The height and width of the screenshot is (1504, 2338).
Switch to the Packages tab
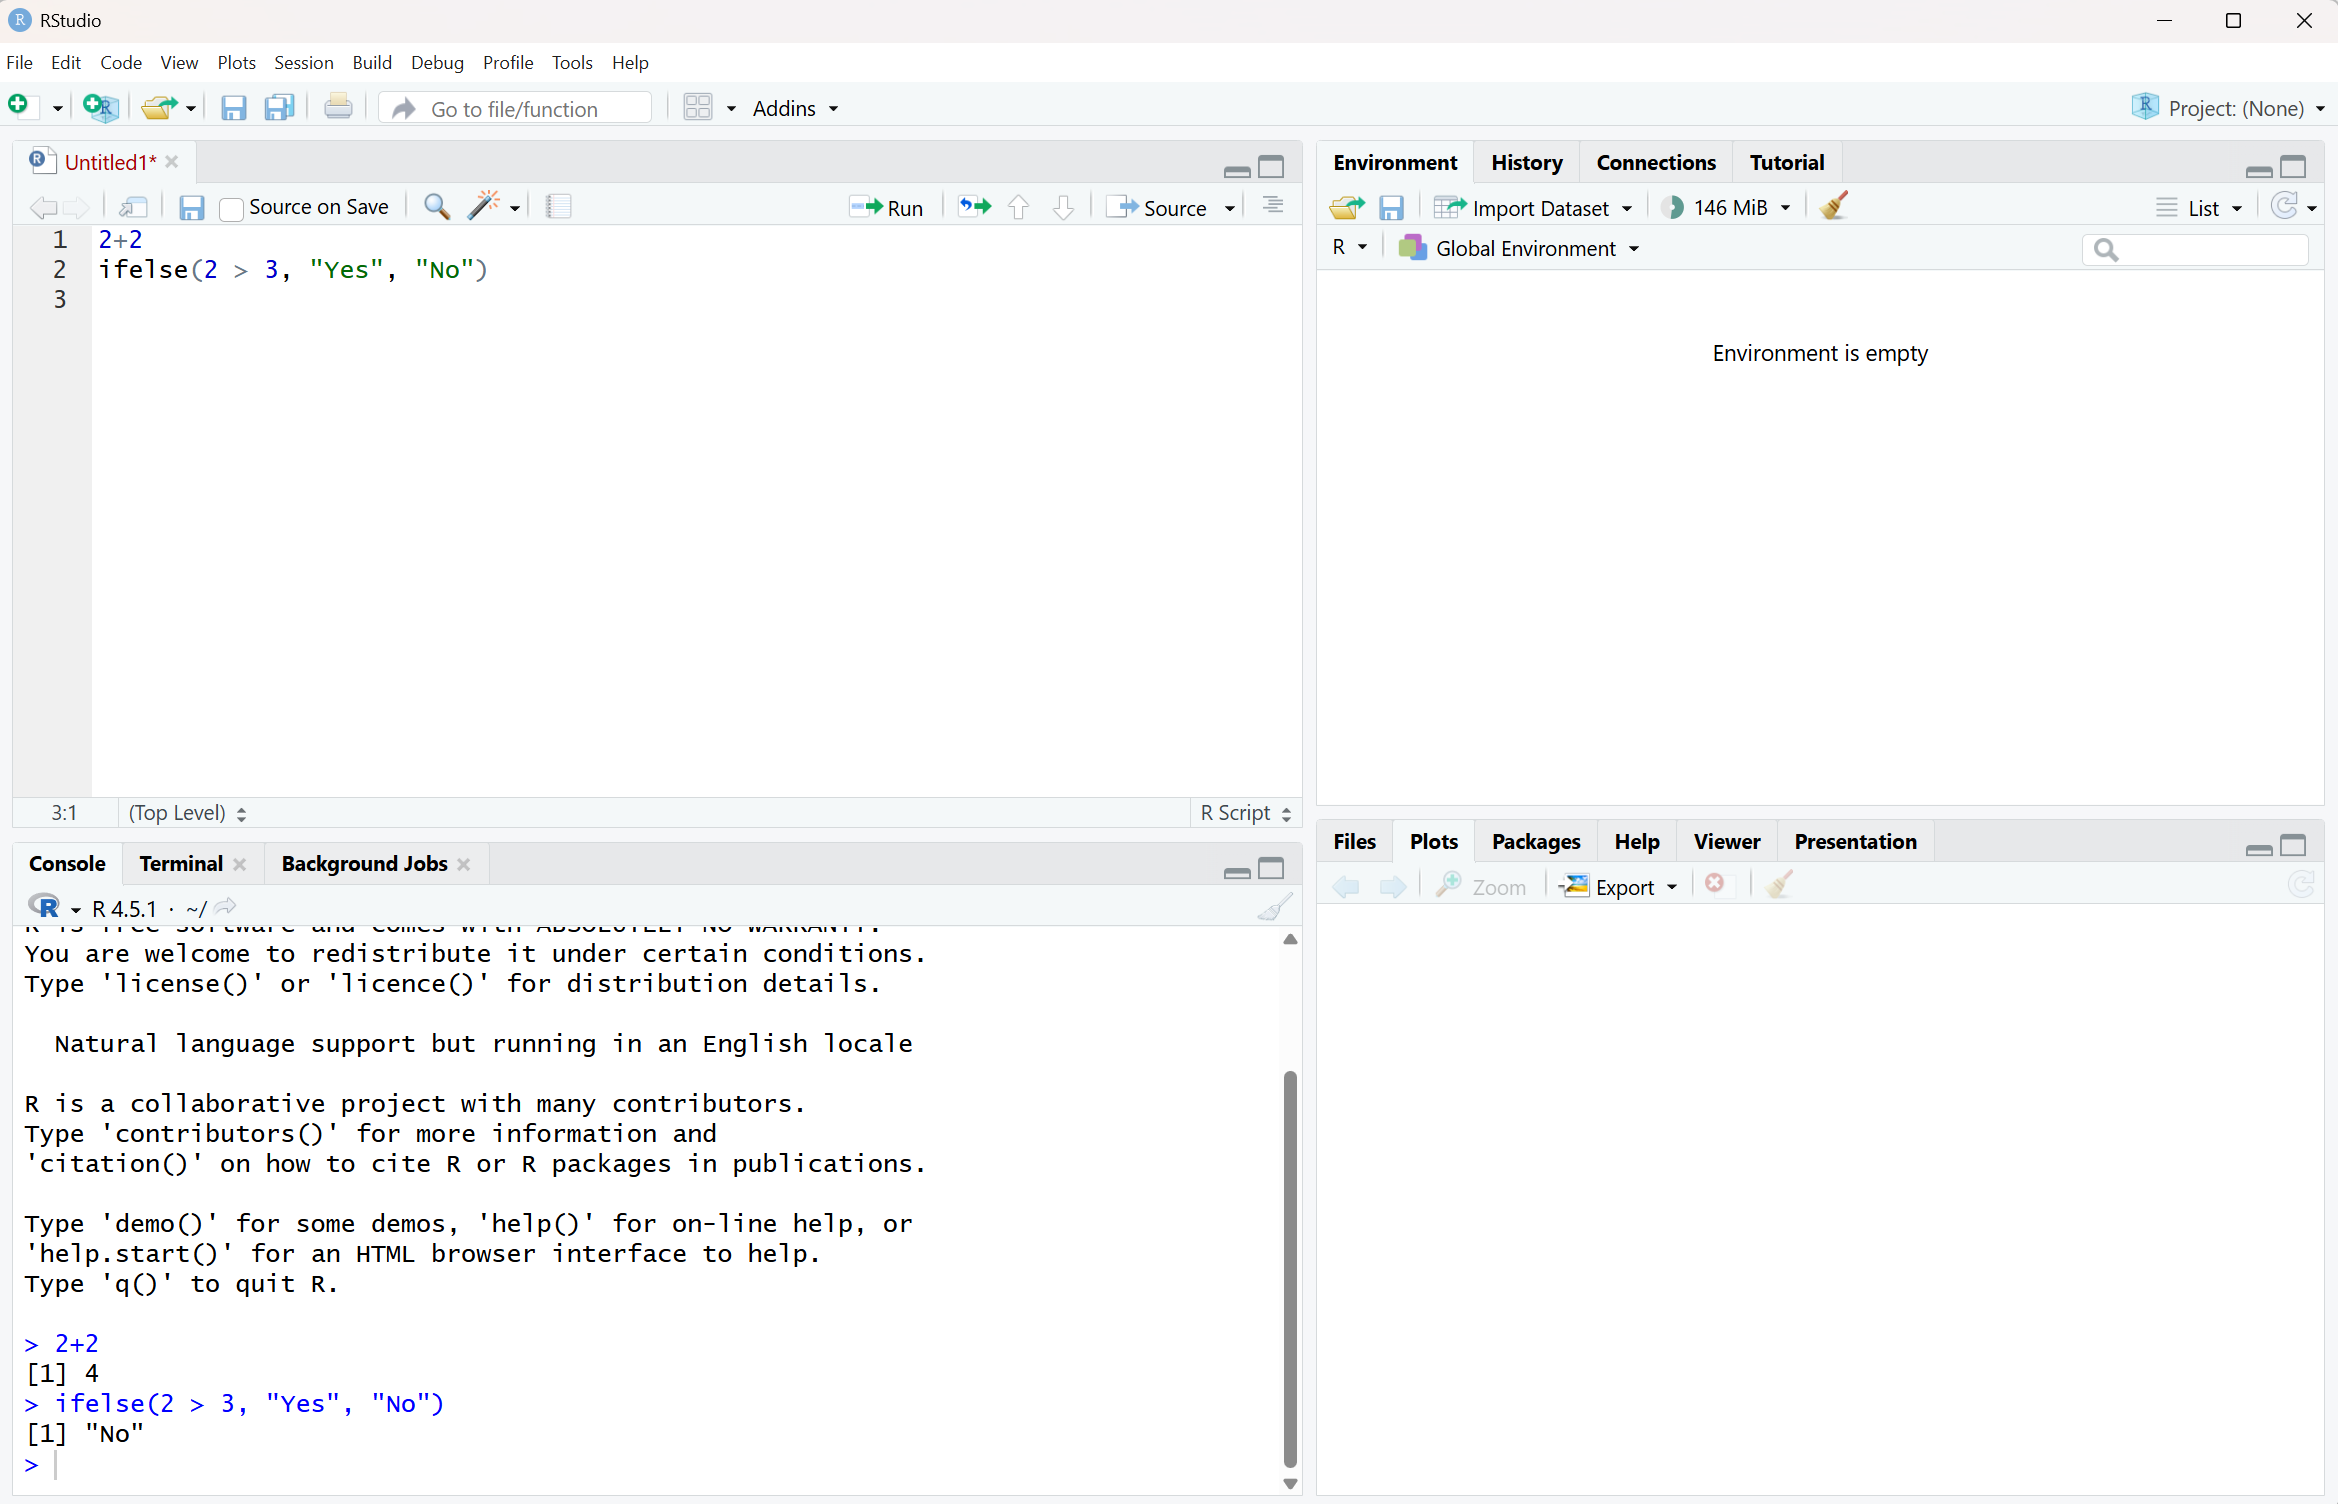pos(1535,842)
